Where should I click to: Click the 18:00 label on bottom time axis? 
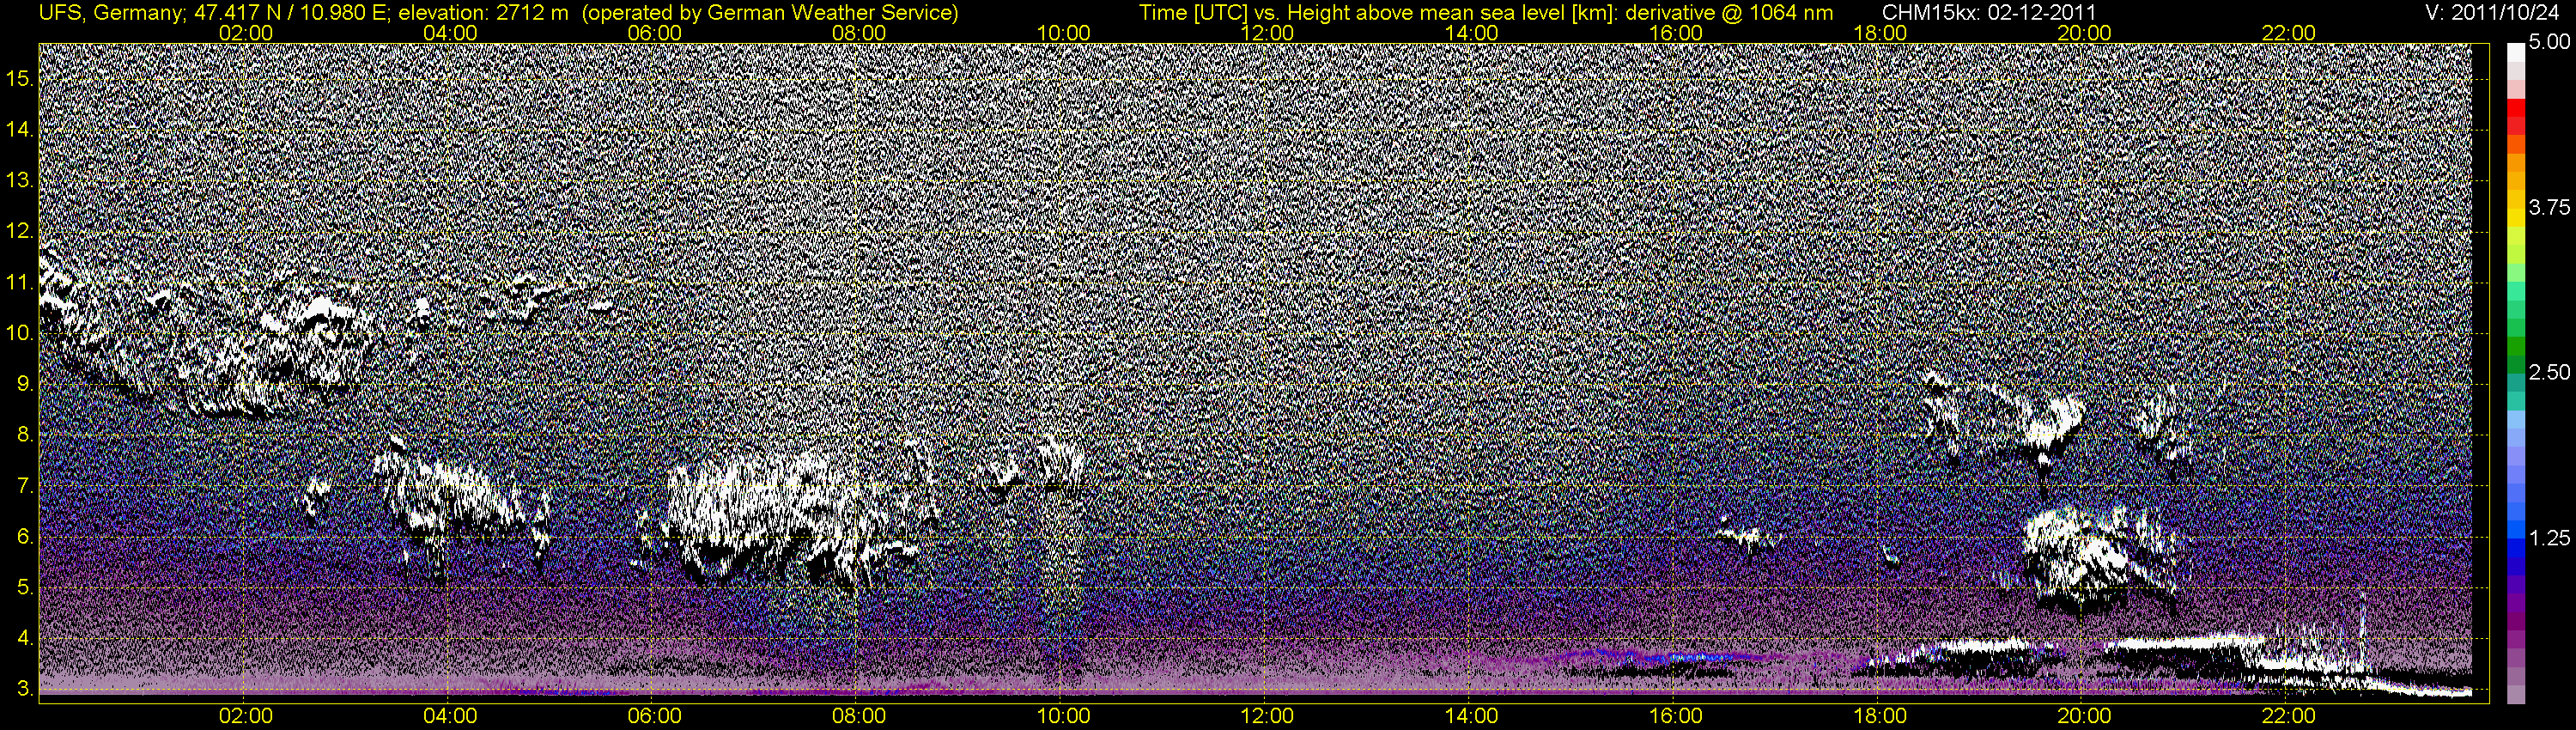(x=1880, y=716)
